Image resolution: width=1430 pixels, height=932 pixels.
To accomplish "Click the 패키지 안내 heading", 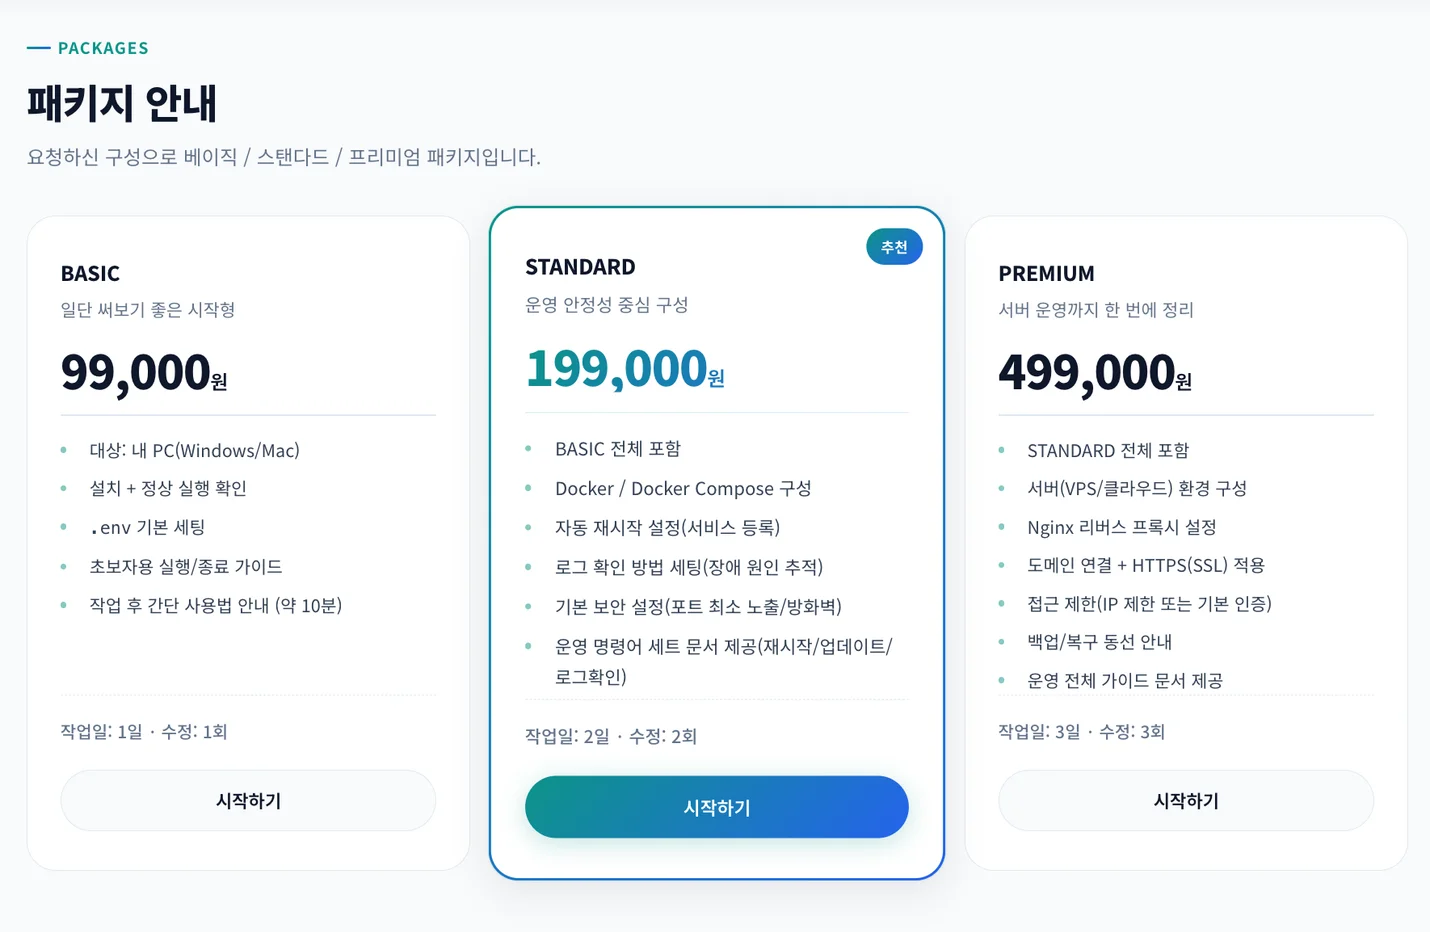I will coord(121,103).
